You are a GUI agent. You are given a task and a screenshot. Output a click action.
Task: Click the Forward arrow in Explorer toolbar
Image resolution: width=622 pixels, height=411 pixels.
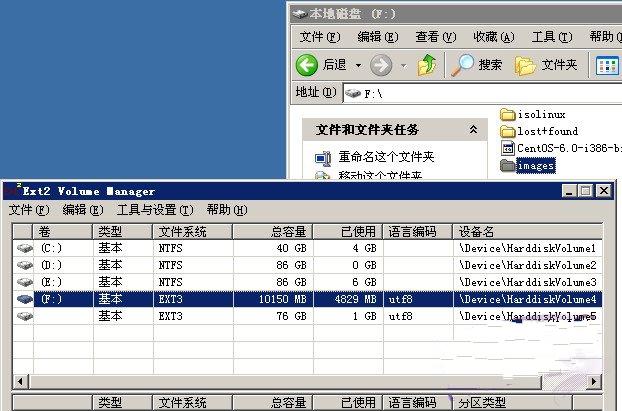point(381,65)
